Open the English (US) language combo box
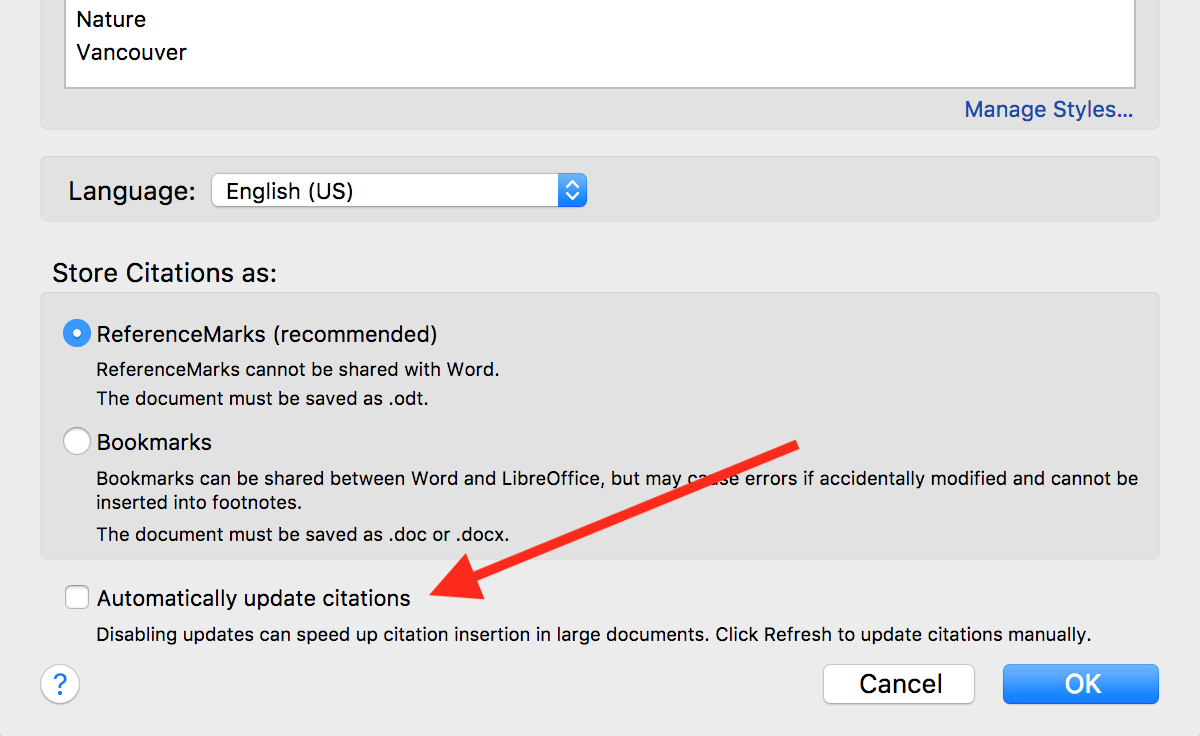The image size is (1200, 736). (390, 190)
